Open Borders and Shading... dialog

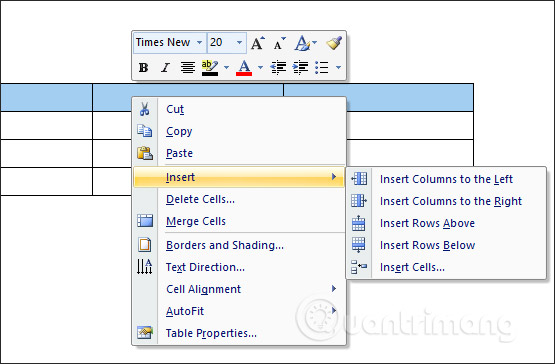coord(239,245)
